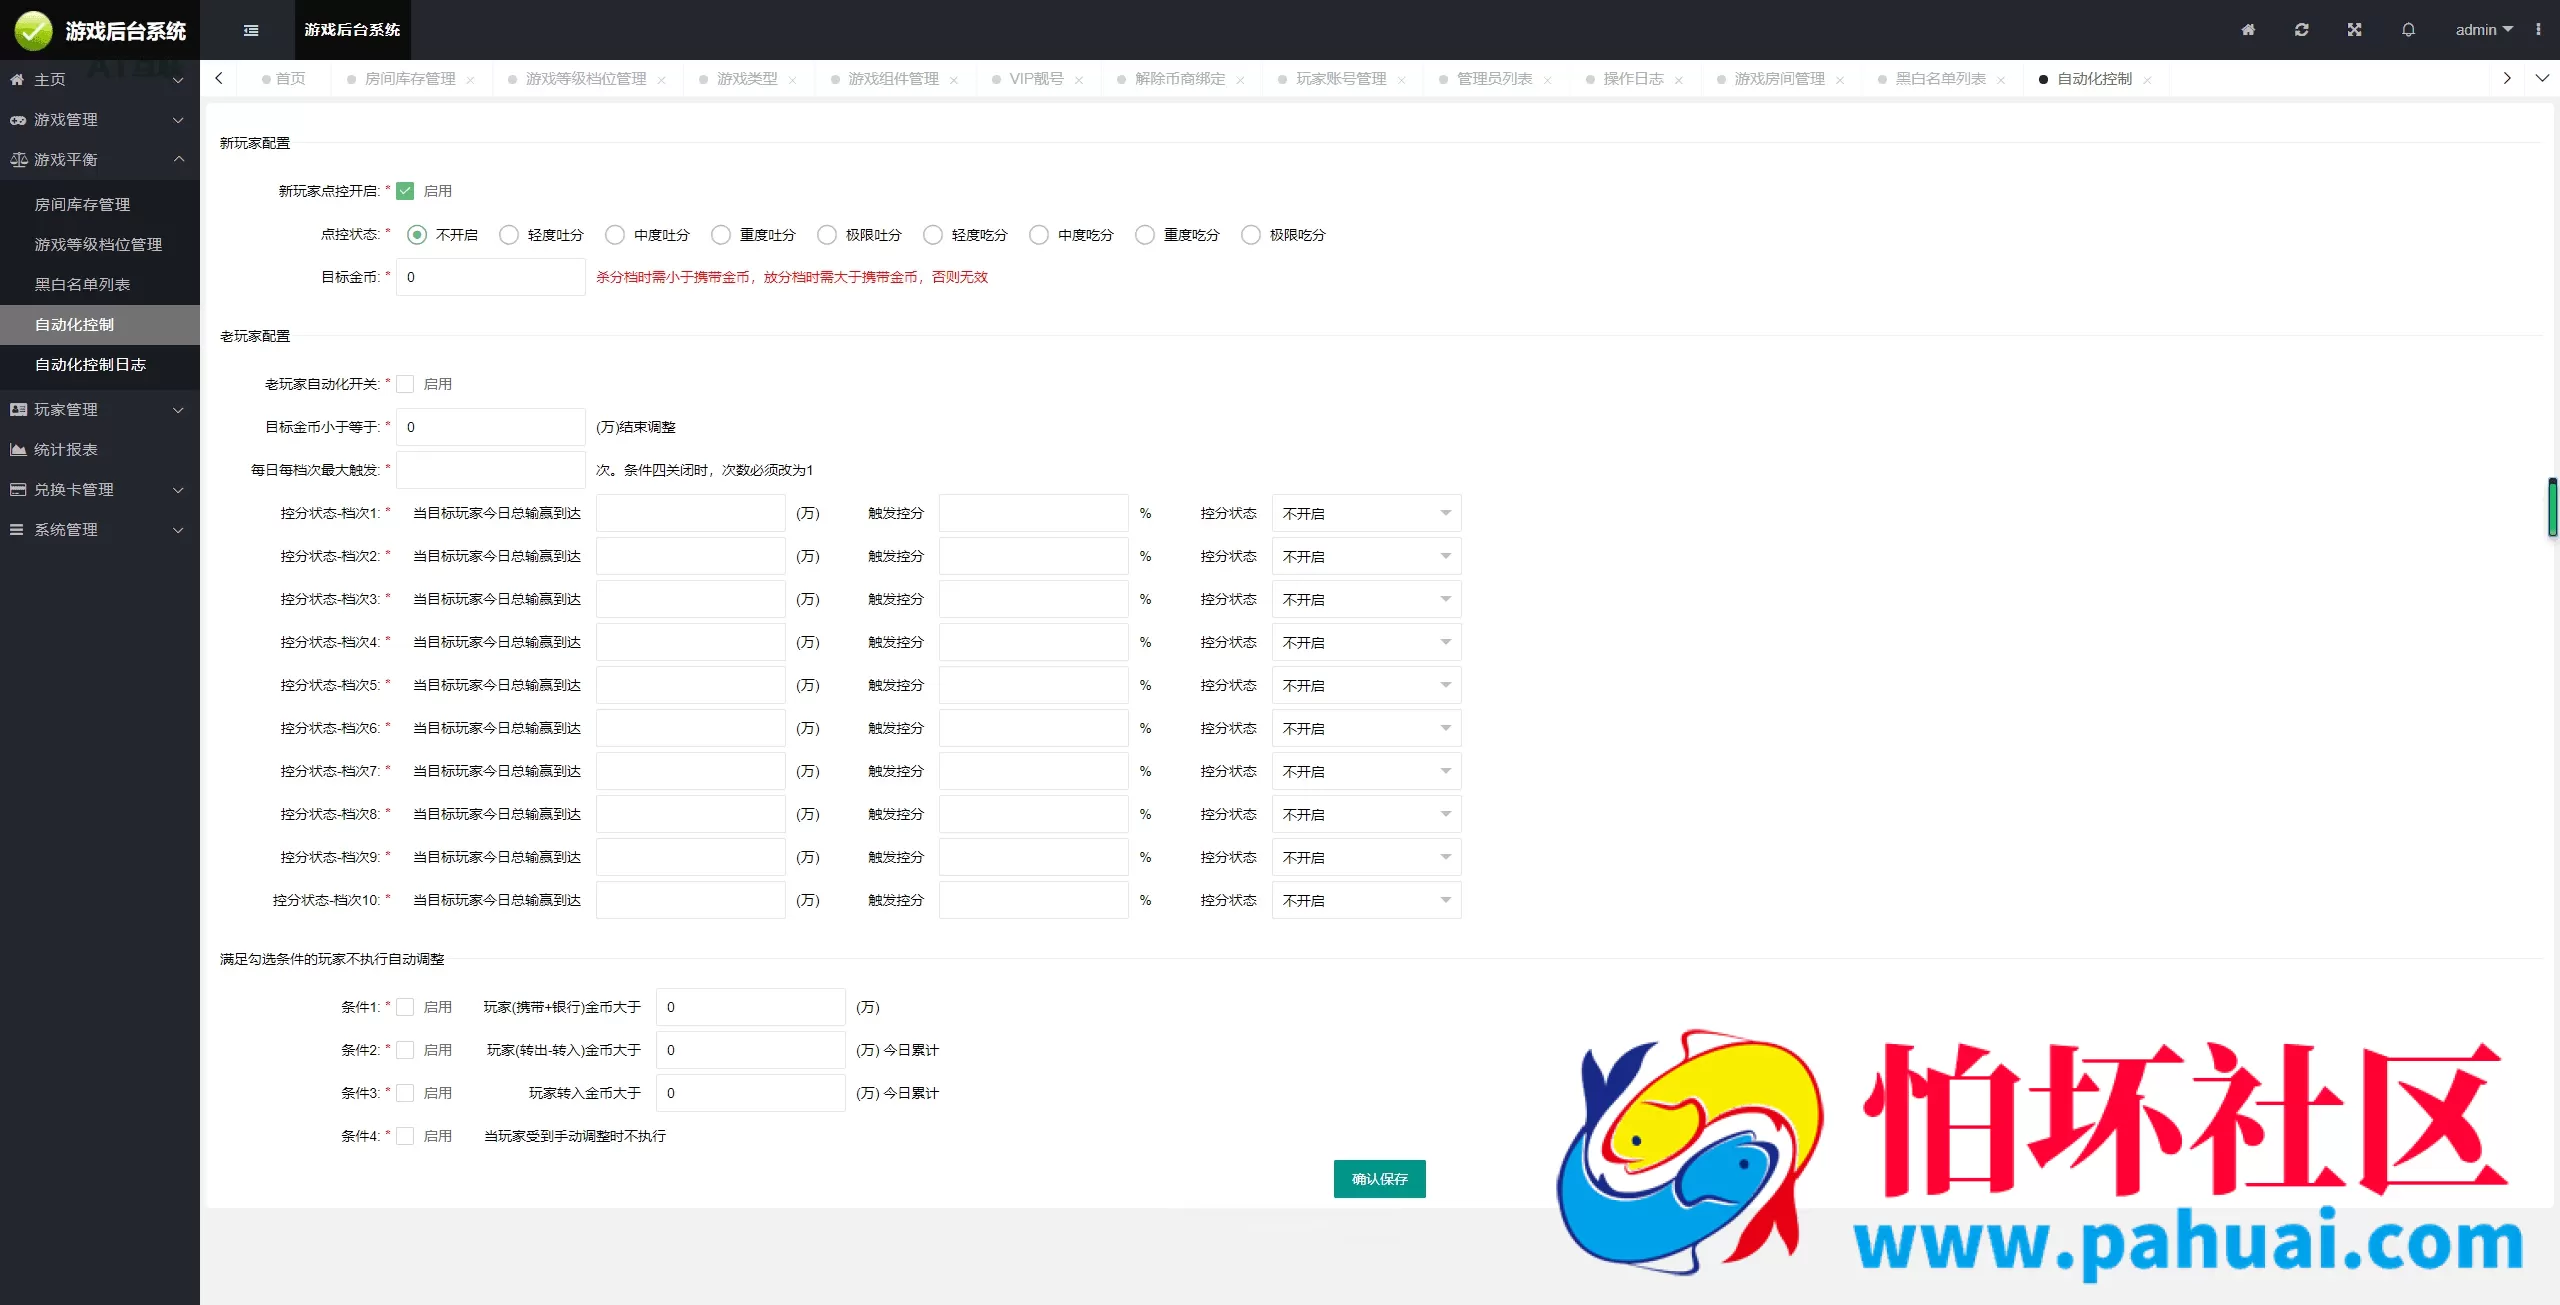
Task: Open the tab list dropdown chevron
Action: (2542, 78)
